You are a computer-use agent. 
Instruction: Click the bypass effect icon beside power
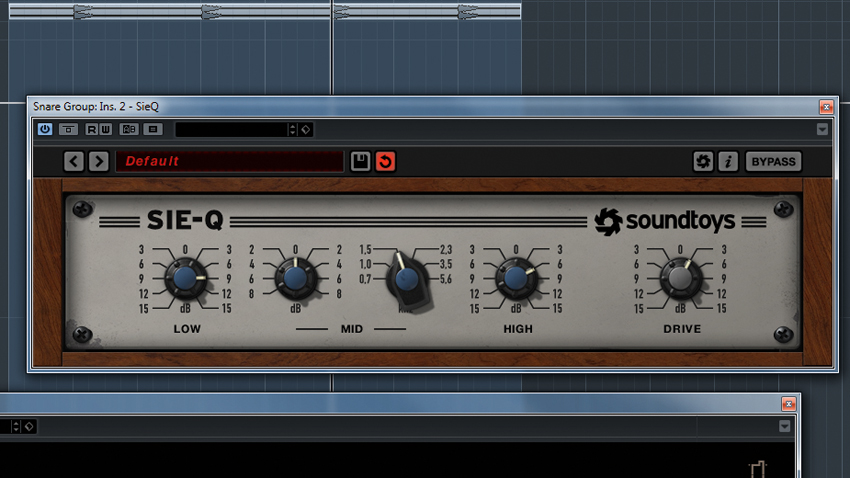point(68,129)
